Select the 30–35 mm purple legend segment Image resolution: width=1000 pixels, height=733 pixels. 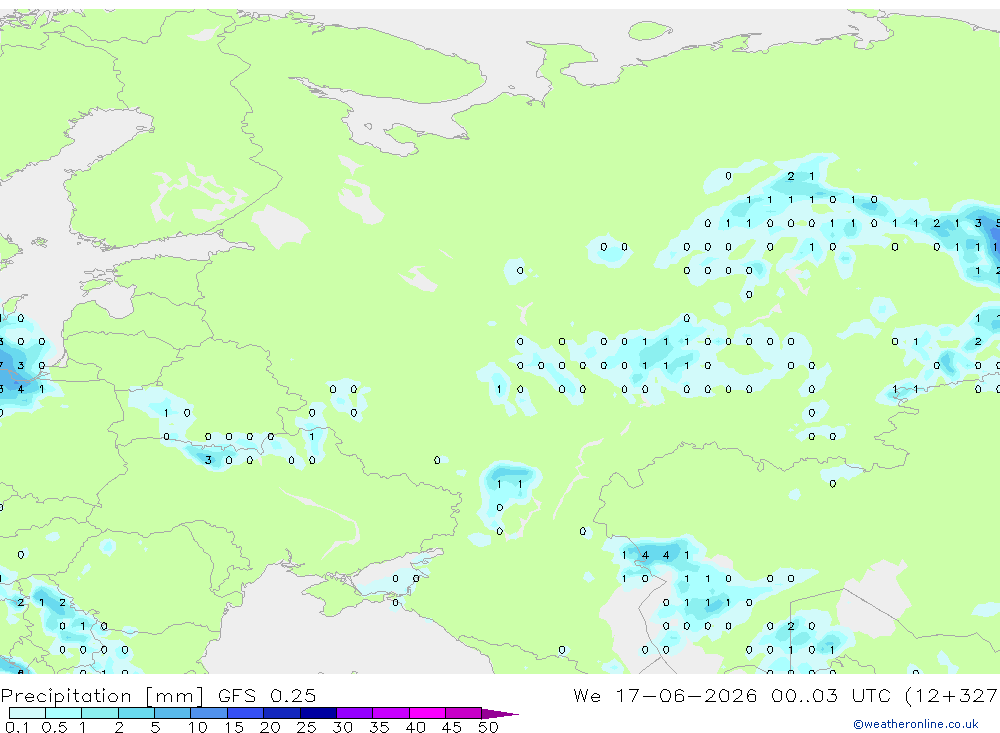355,713
